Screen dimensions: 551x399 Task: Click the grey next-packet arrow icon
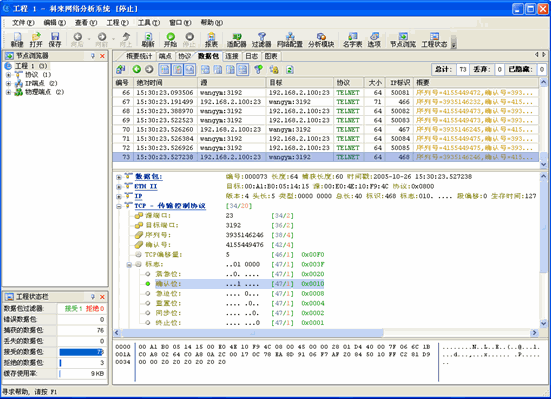pyautogui.click(x=149, y=69)
